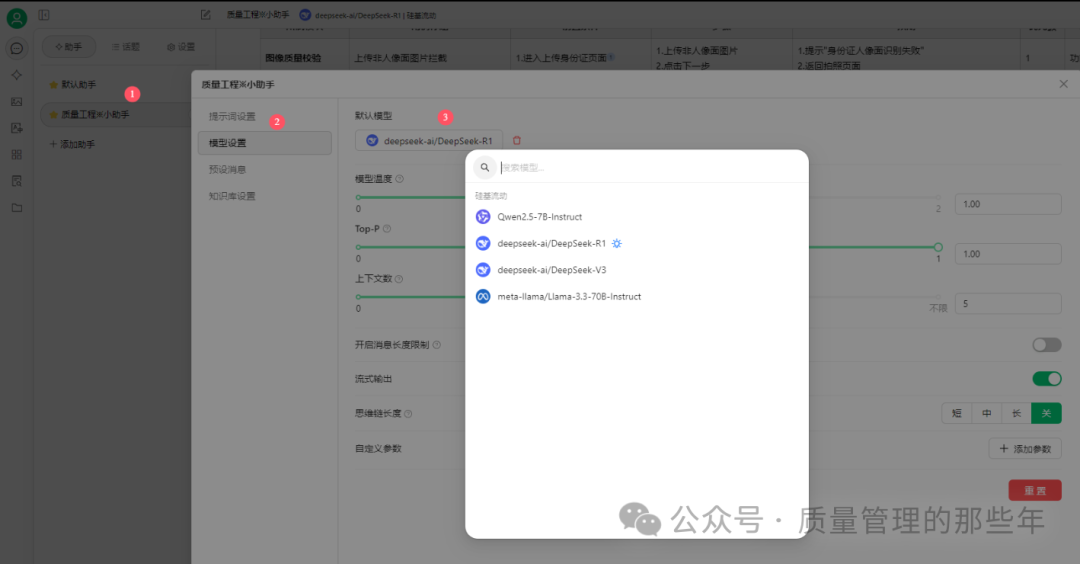The height and width of the screenshot is (564, 1080).
Task: Enable the 开启消息长度限制 switch
Action: [1046, 345]
